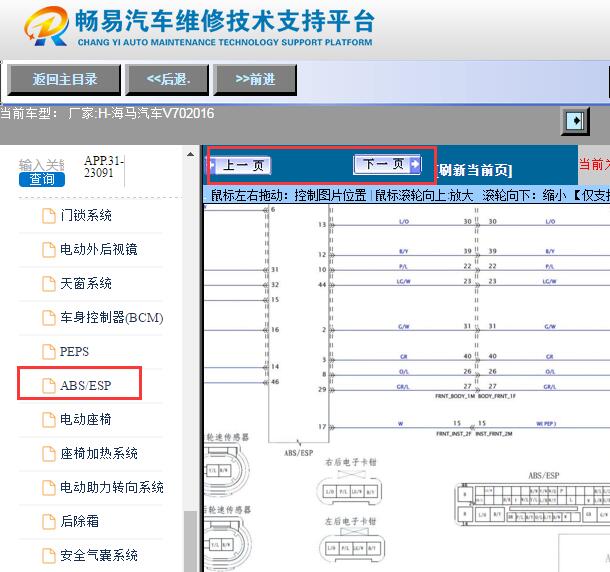Image resolution: width=610 pixels, height=572 pixels.
Task: Click the document icon beside 电动助力转向系统
Action: pyautogui.click(x=49, y=488)
